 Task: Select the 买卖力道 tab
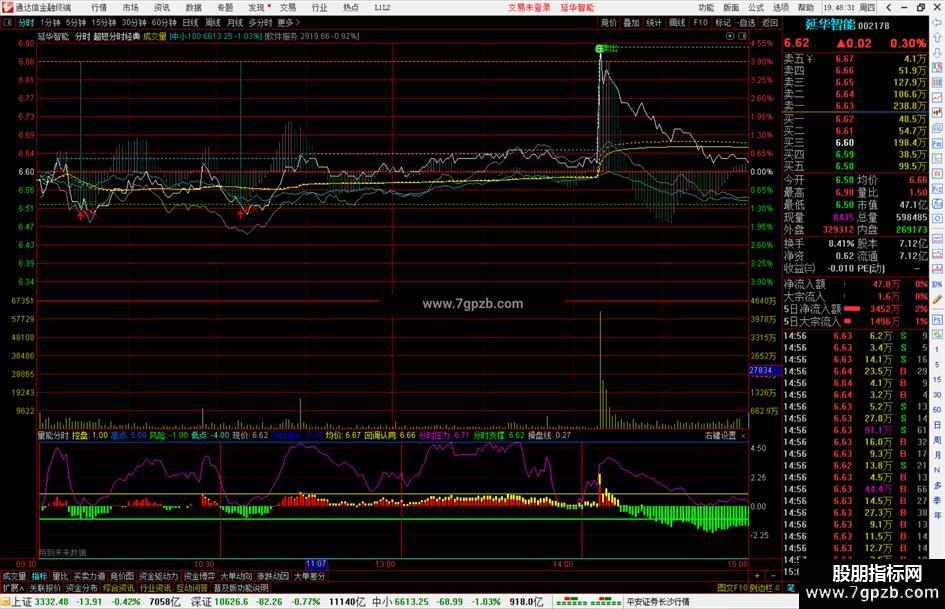[x=89, y=576]
